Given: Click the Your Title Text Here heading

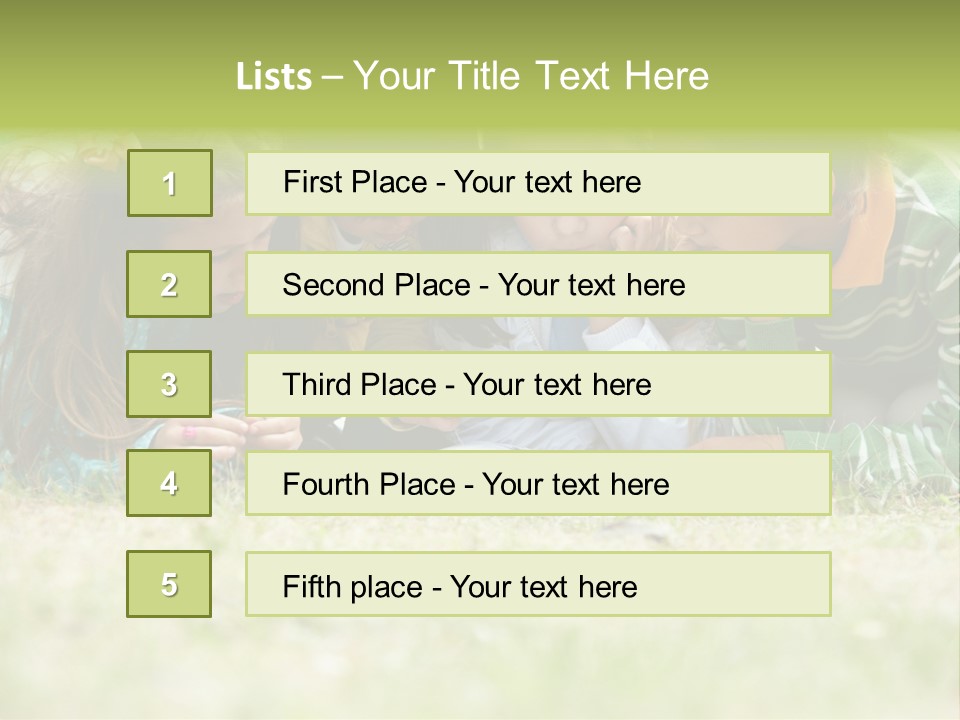Looking at the screenshot, I should click(x=530, y=76).
